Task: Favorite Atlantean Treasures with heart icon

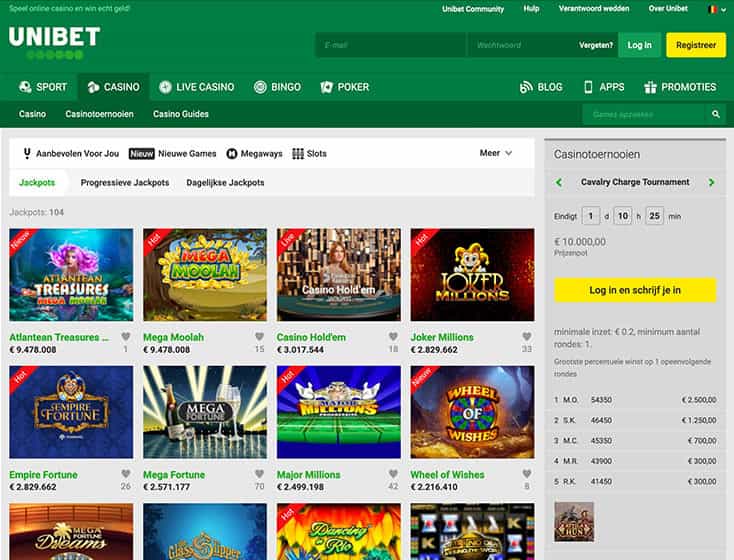Action: coord(125,336)
